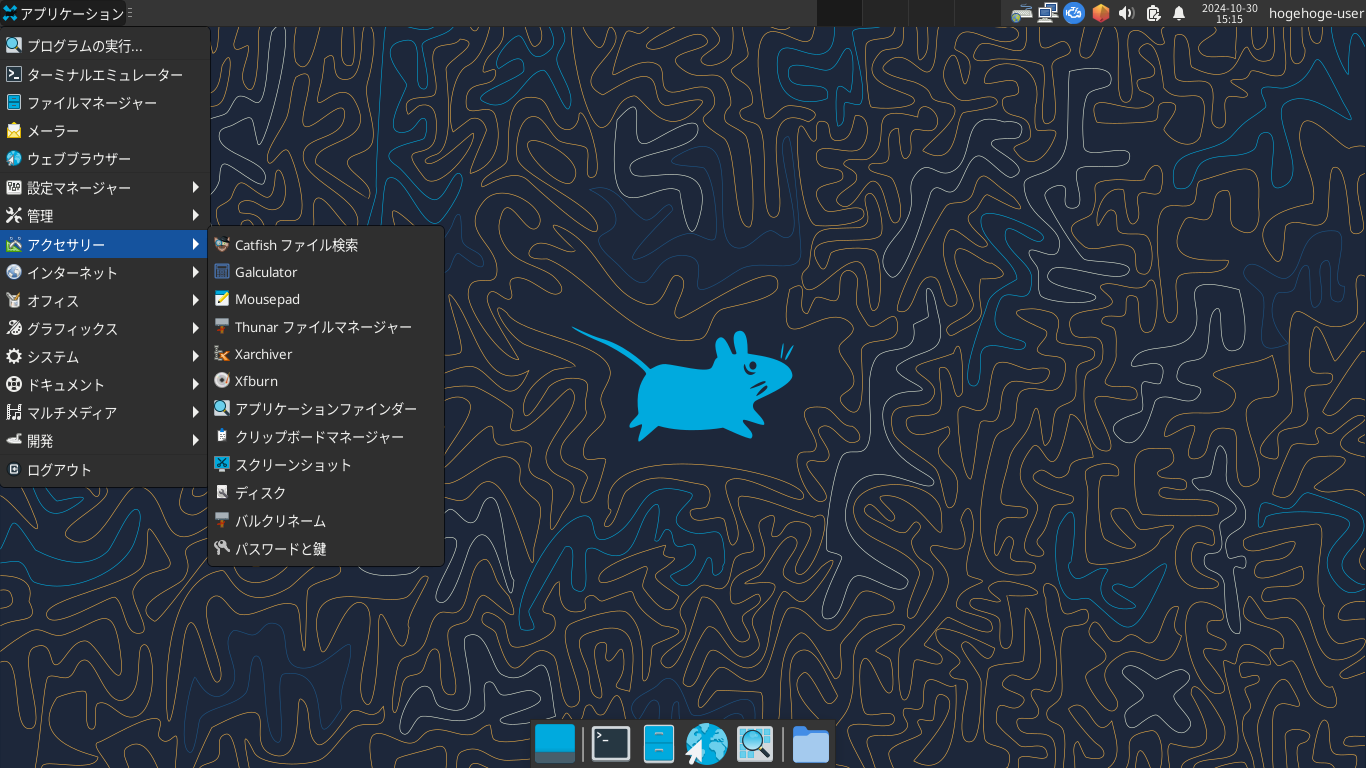This screenshot has height=768, width=1366.
Task: Expand the 管理 submenu arrow
Action: coord(196,215)
